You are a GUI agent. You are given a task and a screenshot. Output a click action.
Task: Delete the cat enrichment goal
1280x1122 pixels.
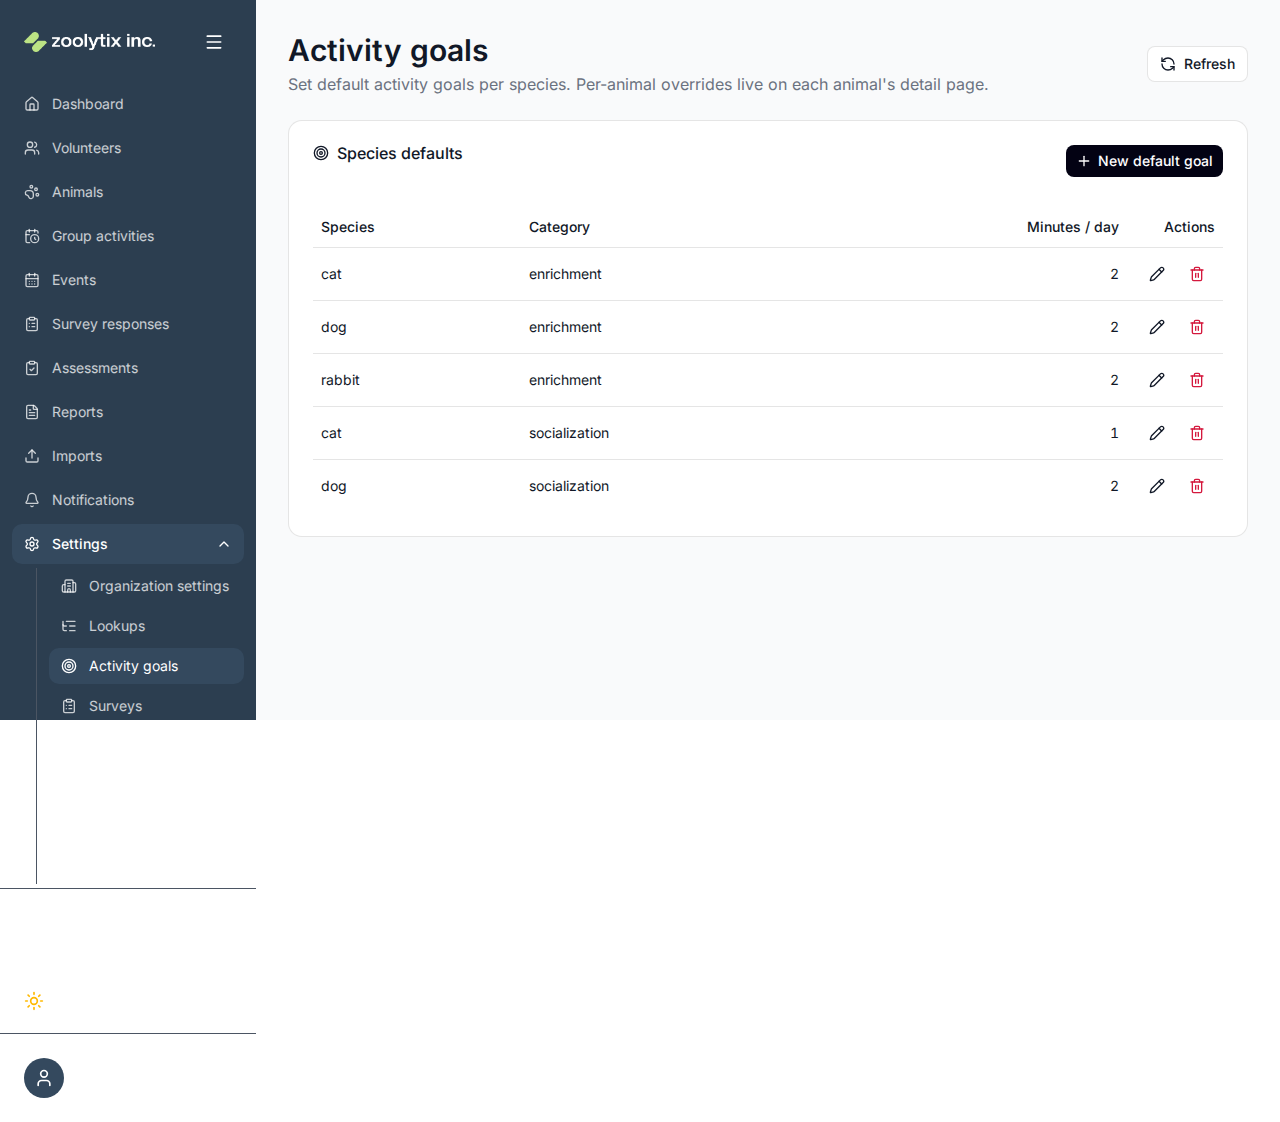tap(1197, 274)
